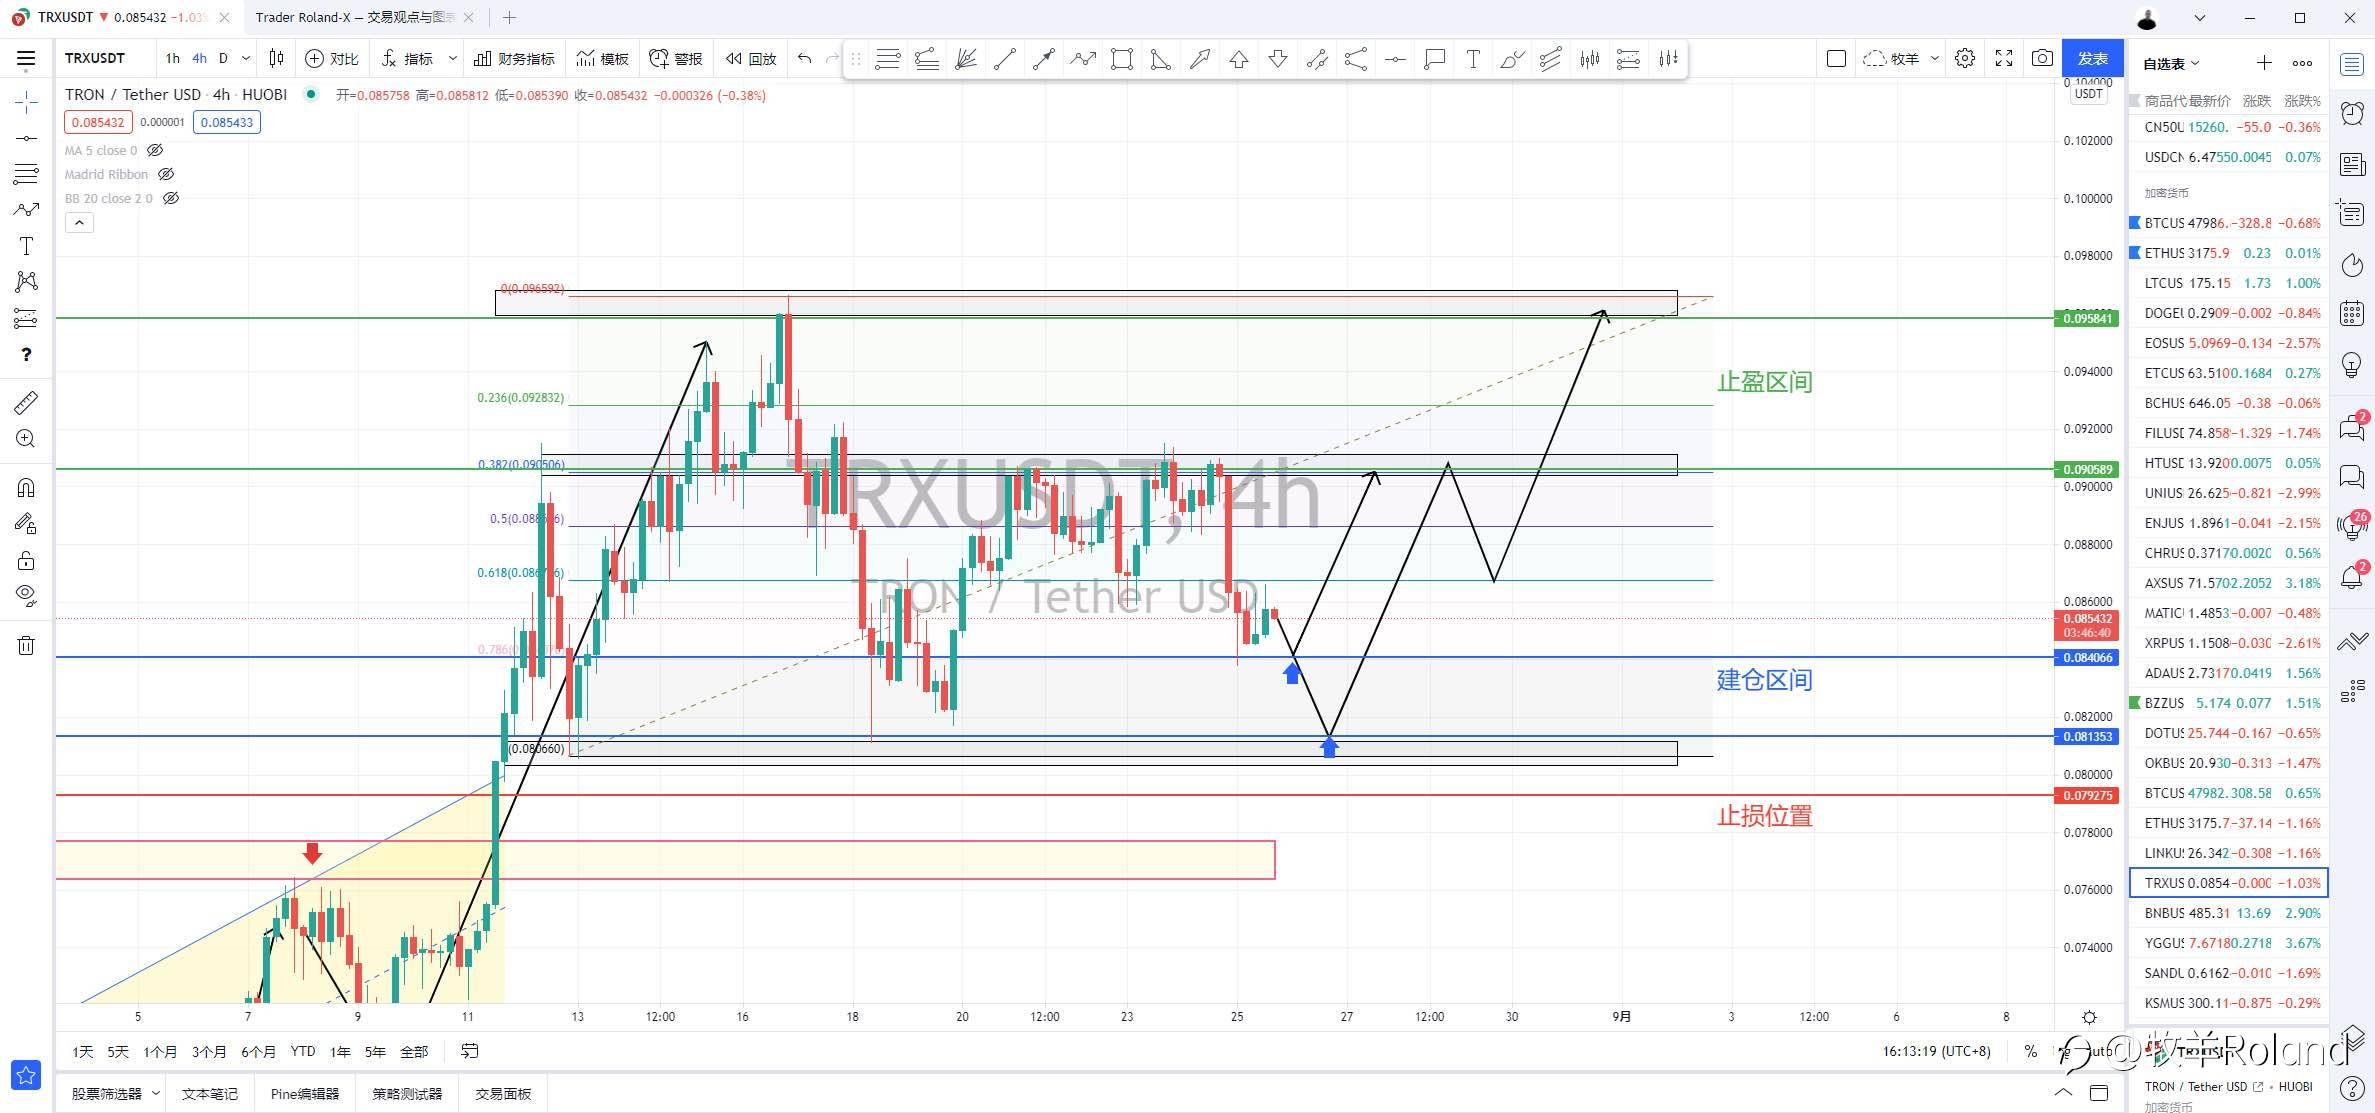Open the alerts (警报) tool
The width and height of the screenshot is (2375, 1113).
676,59
